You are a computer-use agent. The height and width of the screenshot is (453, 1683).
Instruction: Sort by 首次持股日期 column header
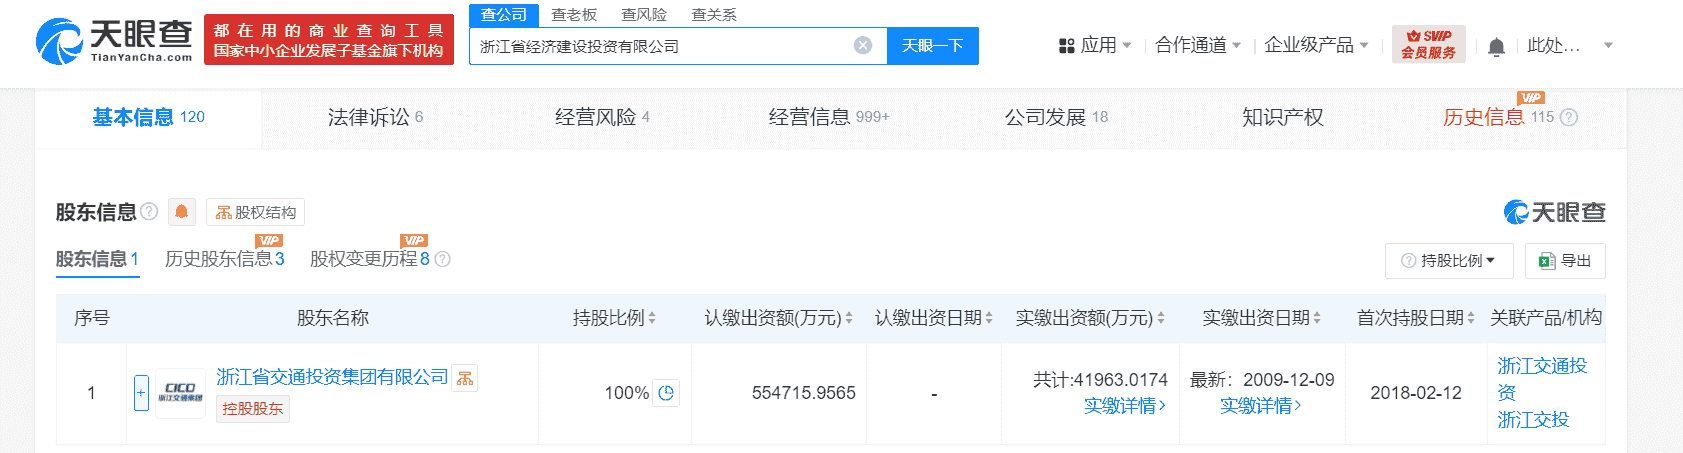[x=1415, y=318]
